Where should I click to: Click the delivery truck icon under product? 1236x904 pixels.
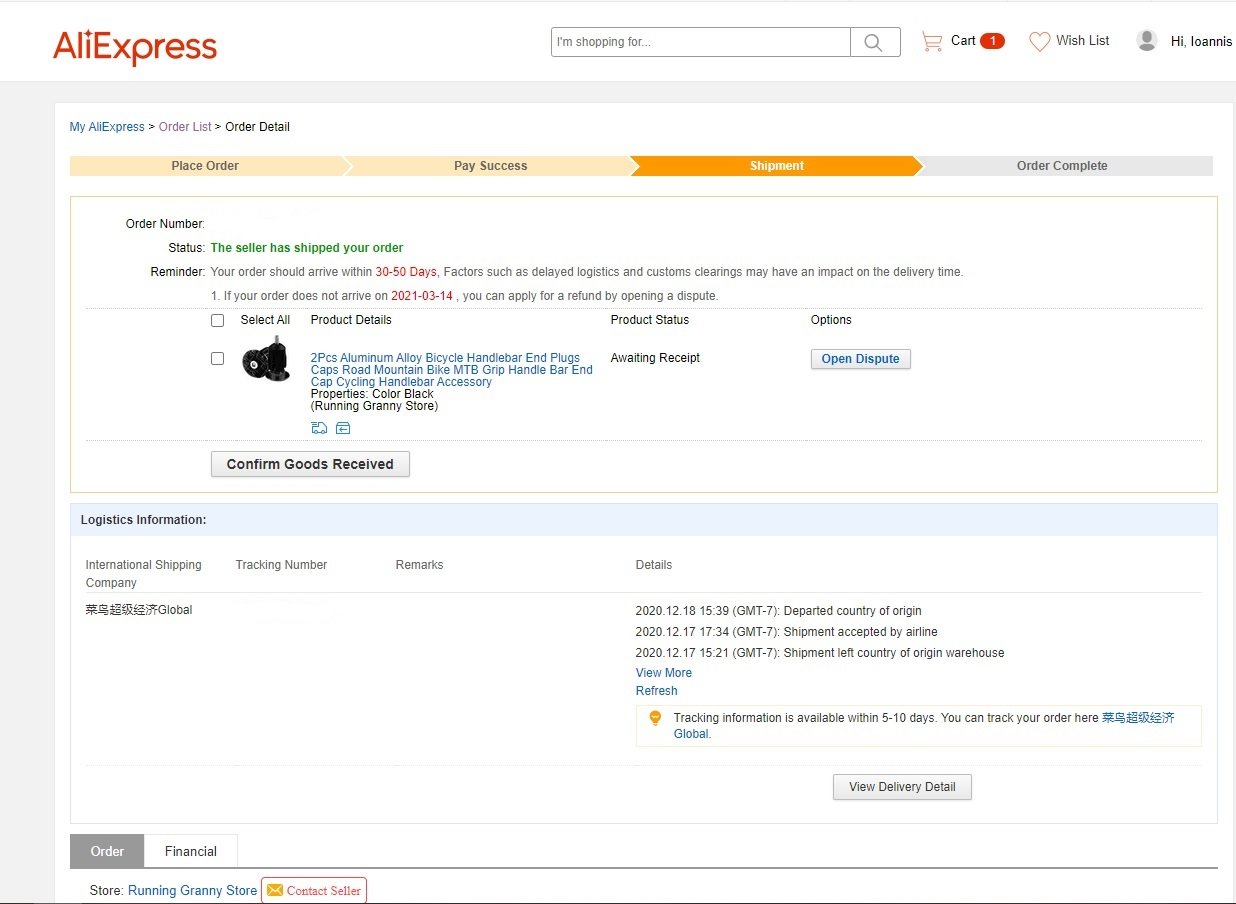point(319,428)
